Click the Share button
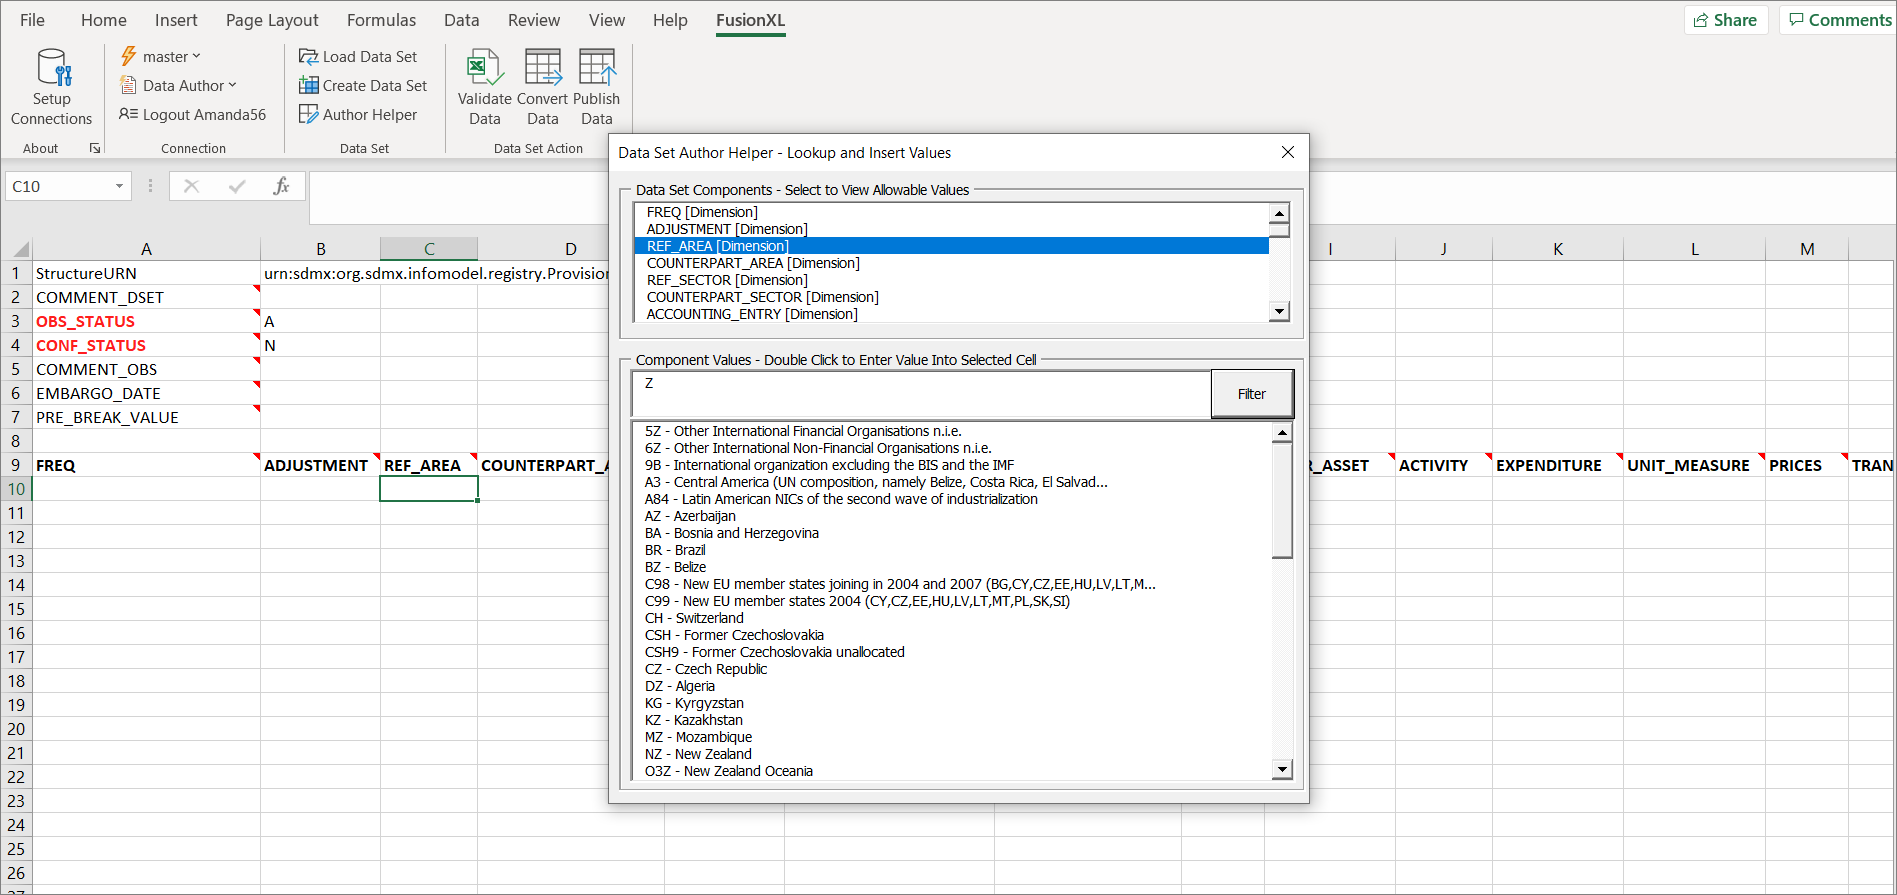This screenshot has width=1897, height=895. 1726,20
